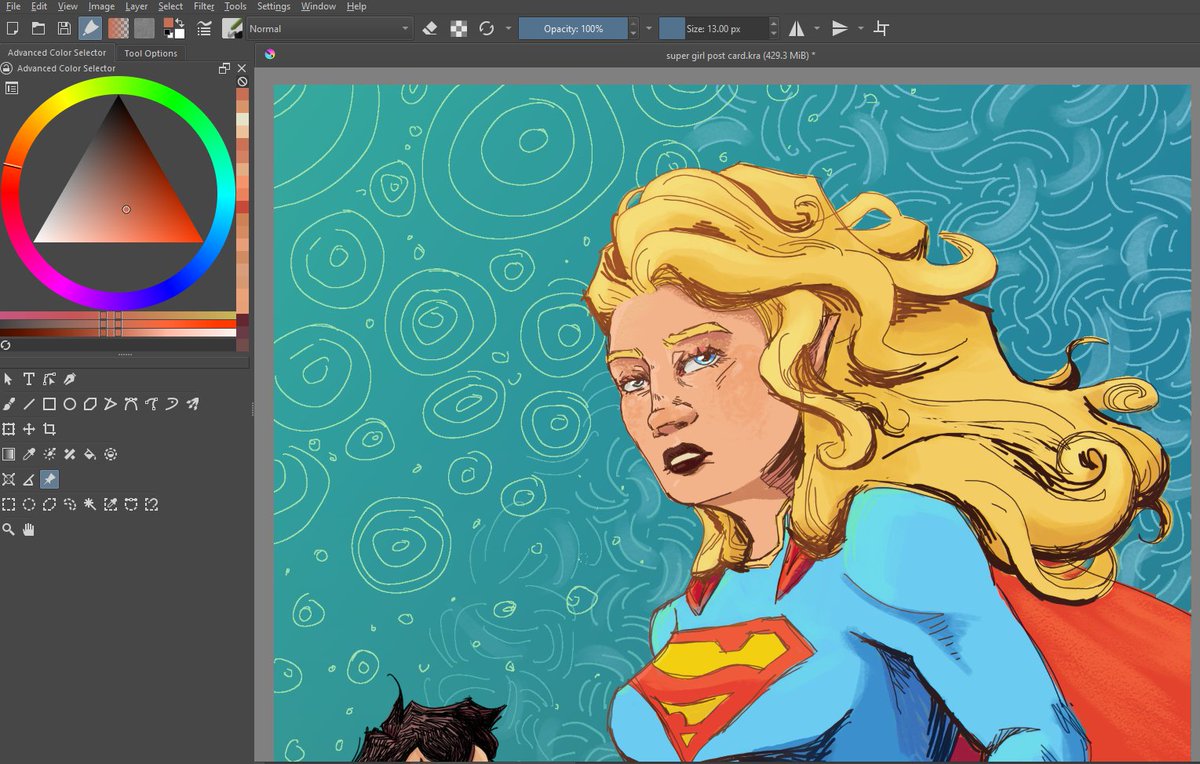Lock the Advanced Color Selector docker
The image size is (1200, 764).
6,68
